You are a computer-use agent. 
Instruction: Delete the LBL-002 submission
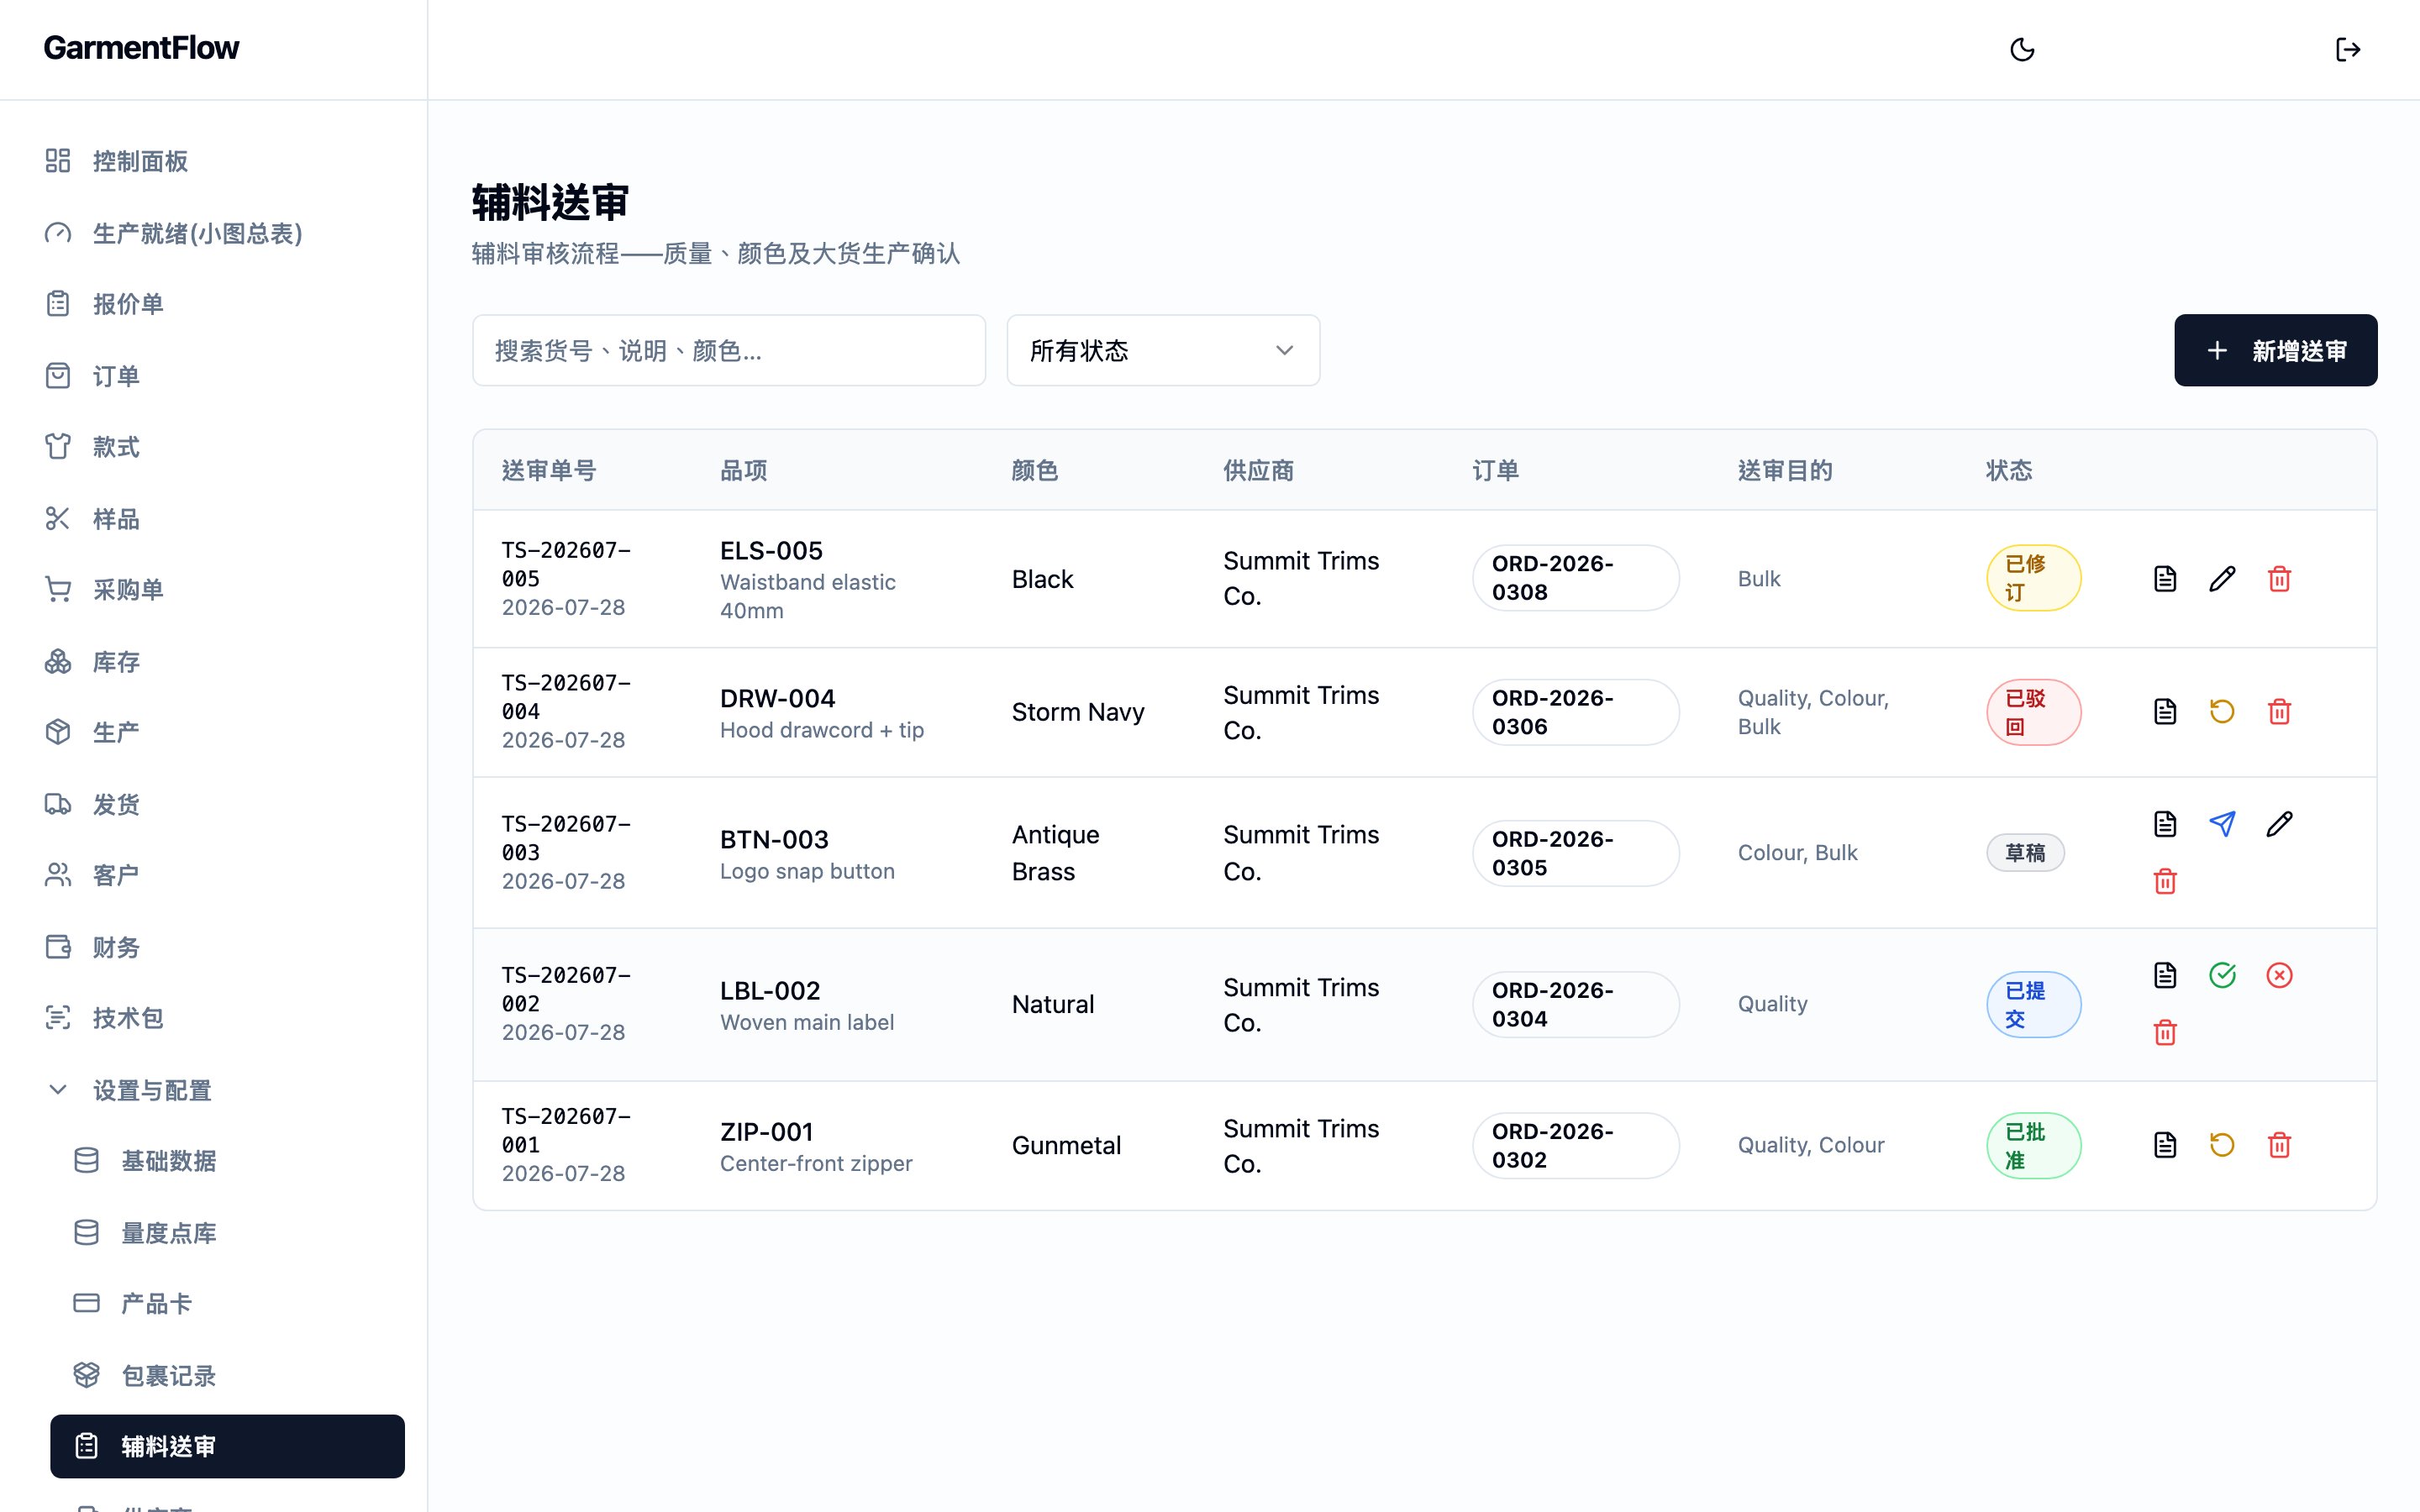pos(2165,1032)
